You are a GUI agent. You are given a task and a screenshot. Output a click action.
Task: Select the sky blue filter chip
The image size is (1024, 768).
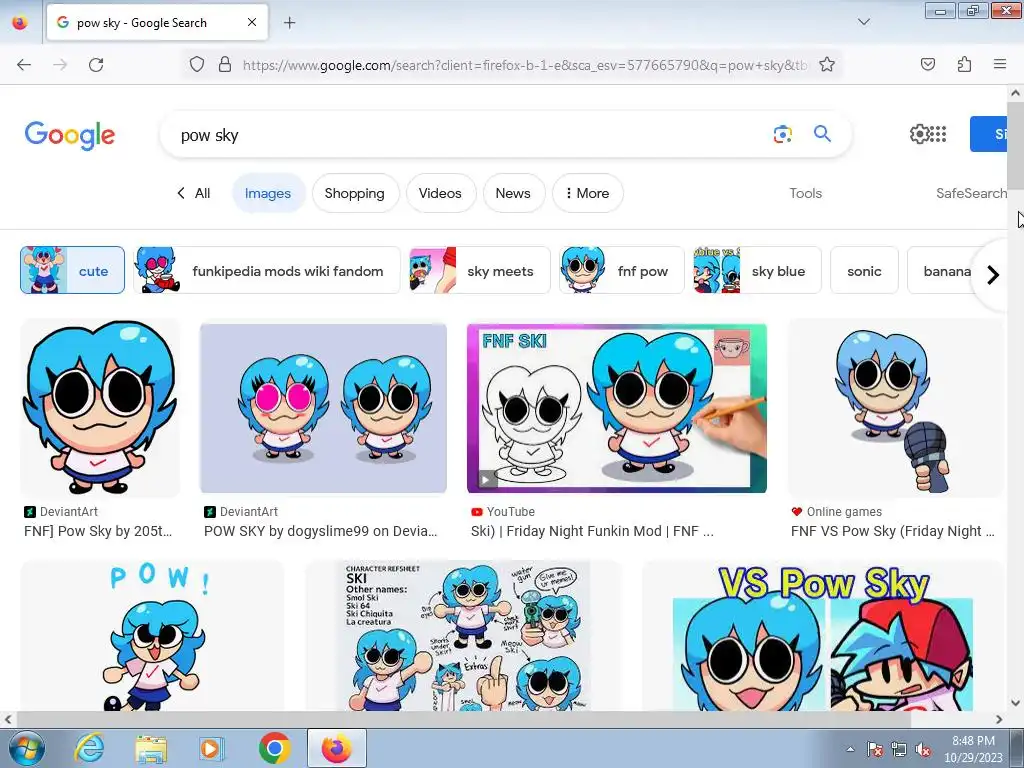pos(757,270)
